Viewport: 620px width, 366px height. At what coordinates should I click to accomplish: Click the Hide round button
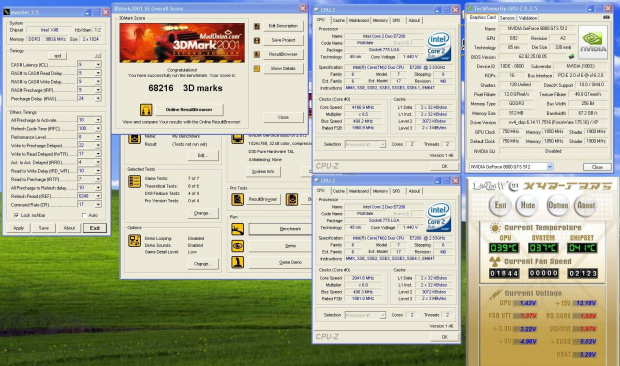tap(527, 205)
